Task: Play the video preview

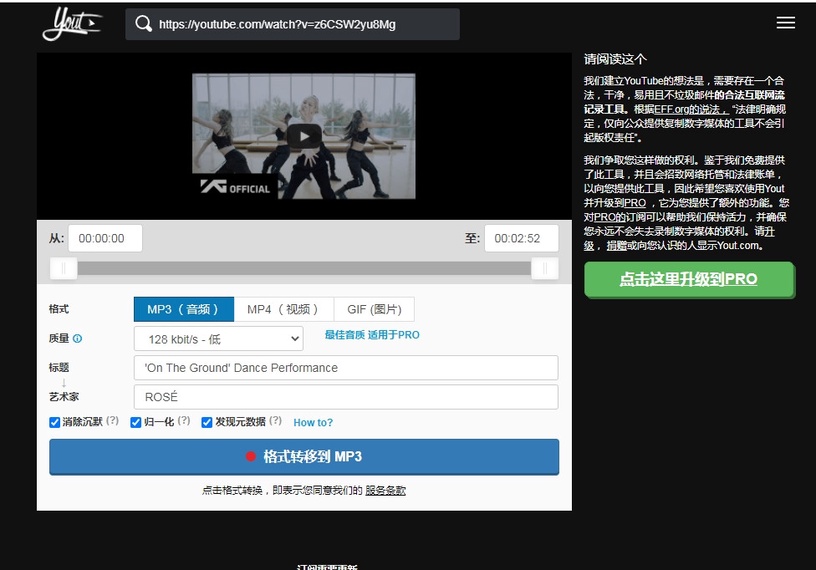Action: point(304,136)
